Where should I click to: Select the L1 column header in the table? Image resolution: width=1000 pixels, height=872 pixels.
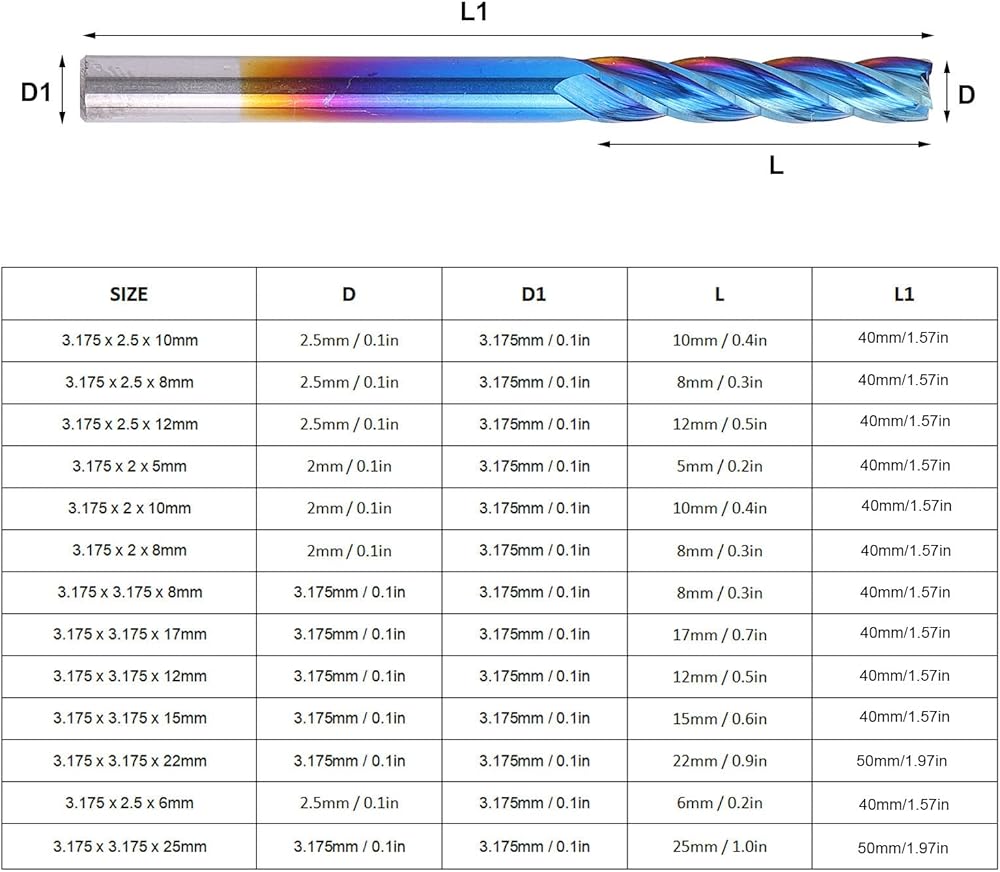point(904,294)
